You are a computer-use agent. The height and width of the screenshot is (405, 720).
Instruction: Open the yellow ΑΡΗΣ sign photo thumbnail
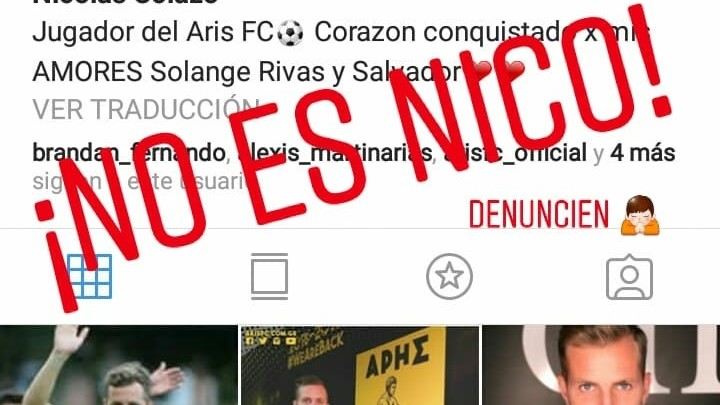pyautogui.click(x=360, y=365)
